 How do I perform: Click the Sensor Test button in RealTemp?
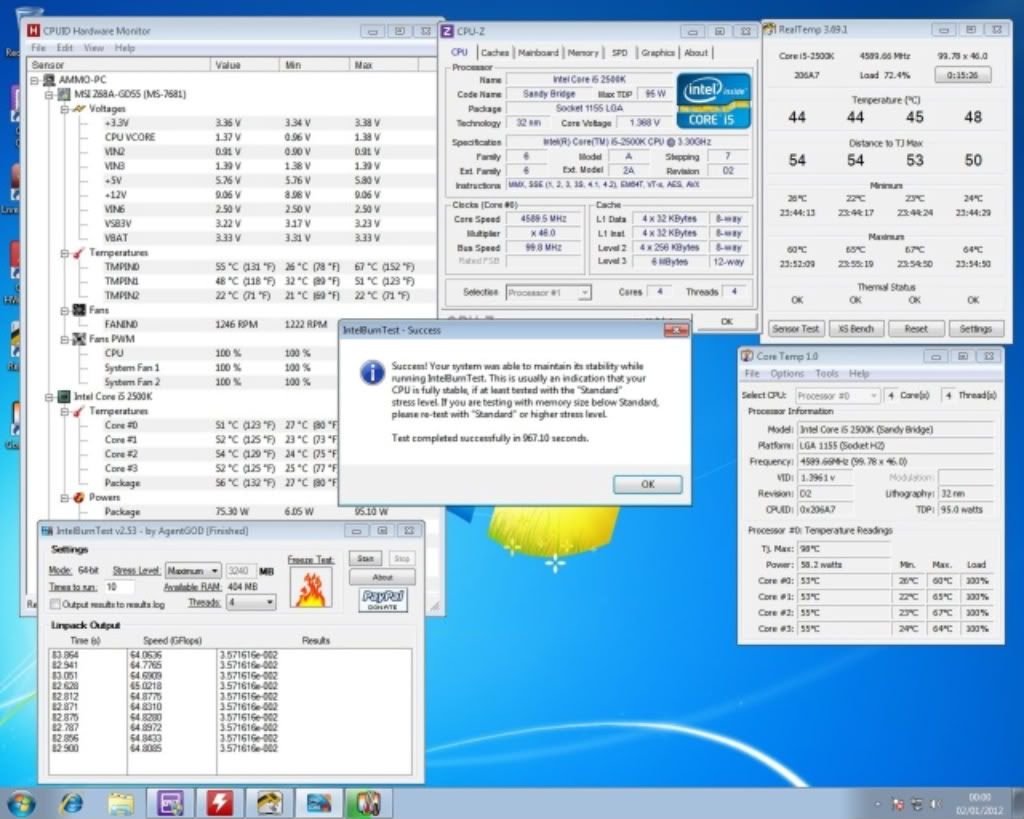[797, 328]
